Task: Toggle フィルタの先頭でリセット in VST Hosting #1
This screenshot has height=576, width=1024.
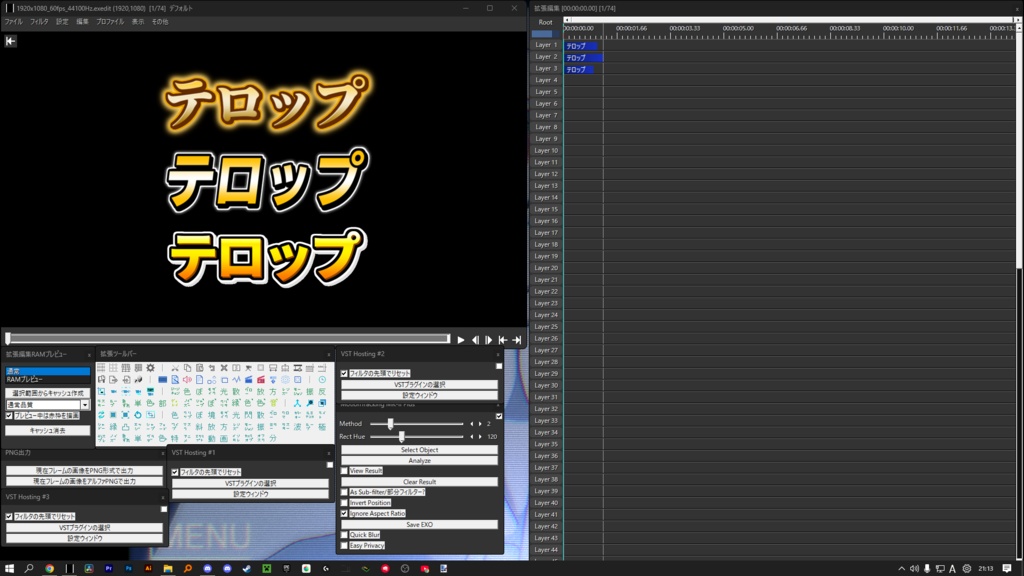Action: tap(175, 472)
